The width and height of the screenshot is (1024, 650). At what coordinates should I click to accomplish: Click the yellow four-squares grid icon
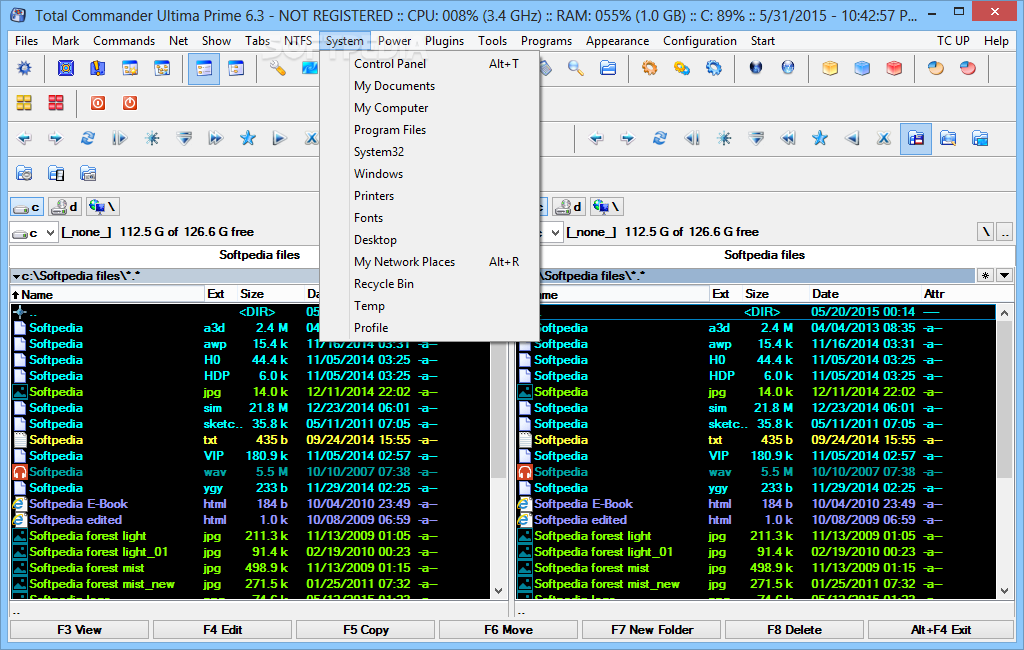point(24,103)
